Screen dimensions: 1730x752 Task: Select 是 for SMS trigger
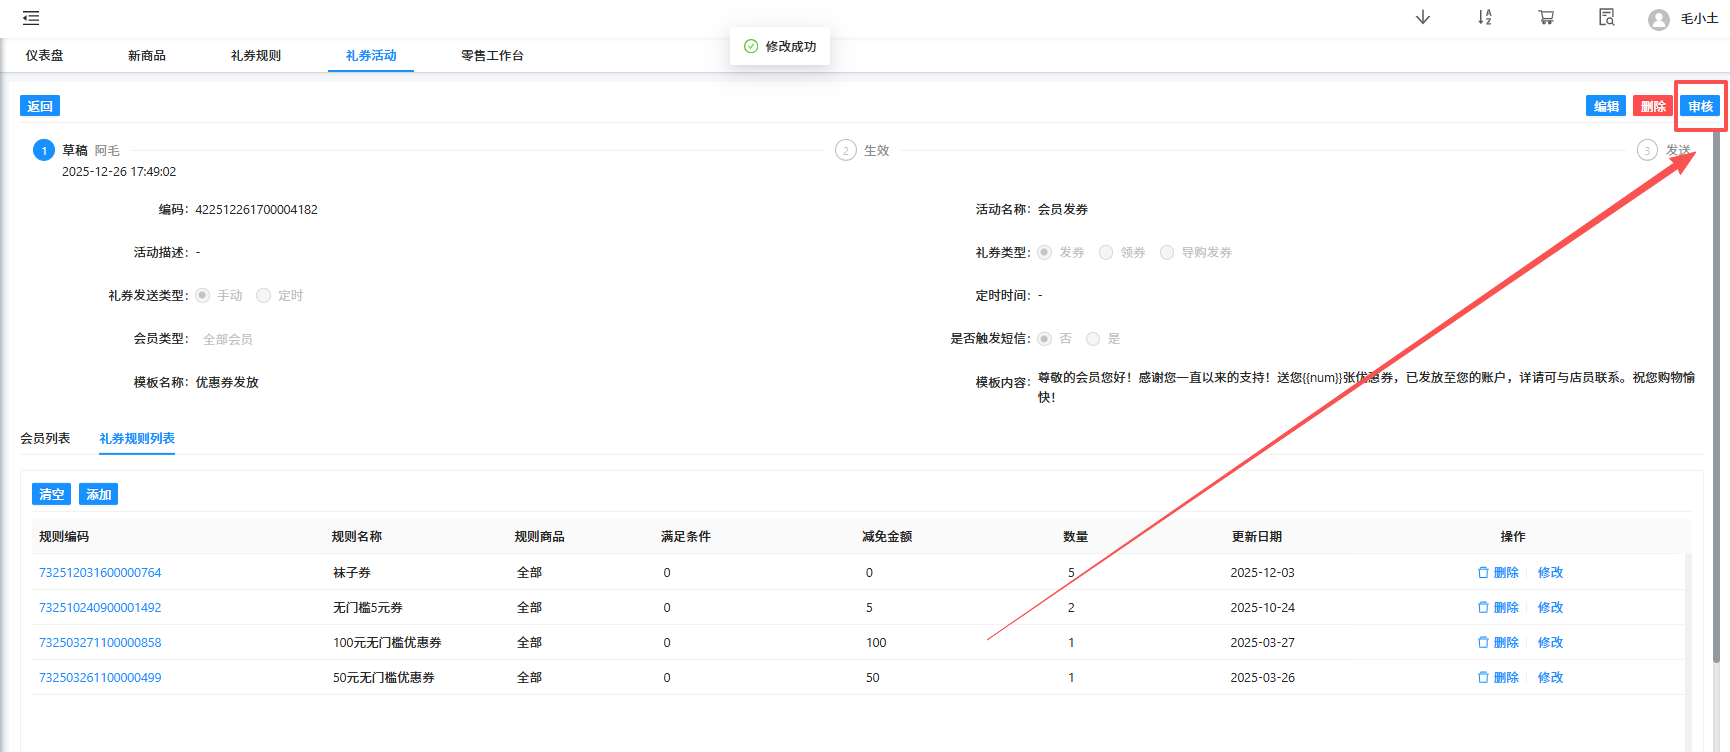1093,339
